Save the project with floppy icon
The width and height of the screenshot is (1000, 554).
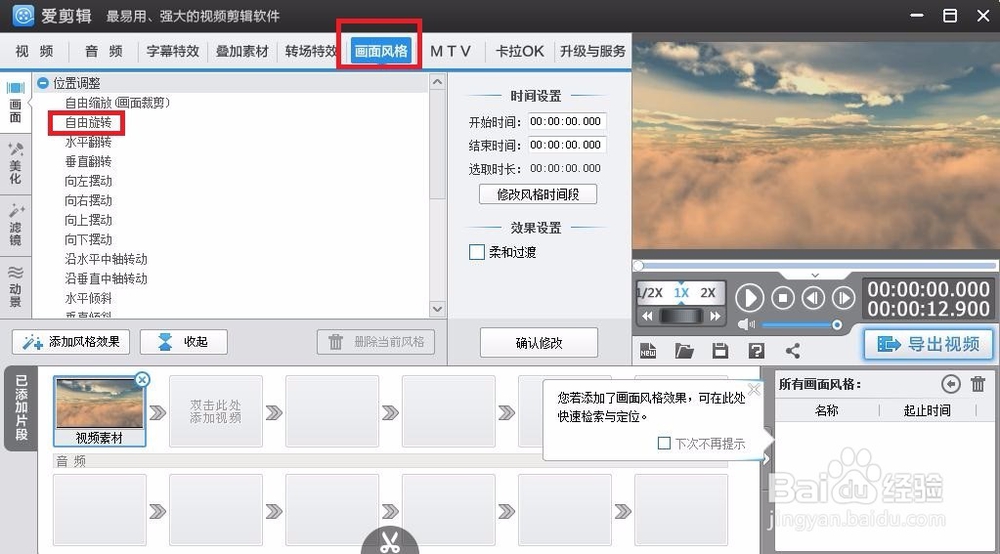(721, 351)
